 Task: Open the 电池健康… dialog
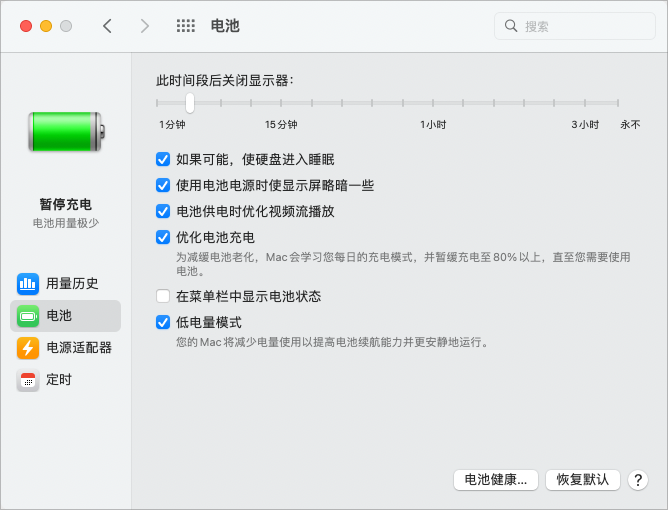[x=496, y=480]
